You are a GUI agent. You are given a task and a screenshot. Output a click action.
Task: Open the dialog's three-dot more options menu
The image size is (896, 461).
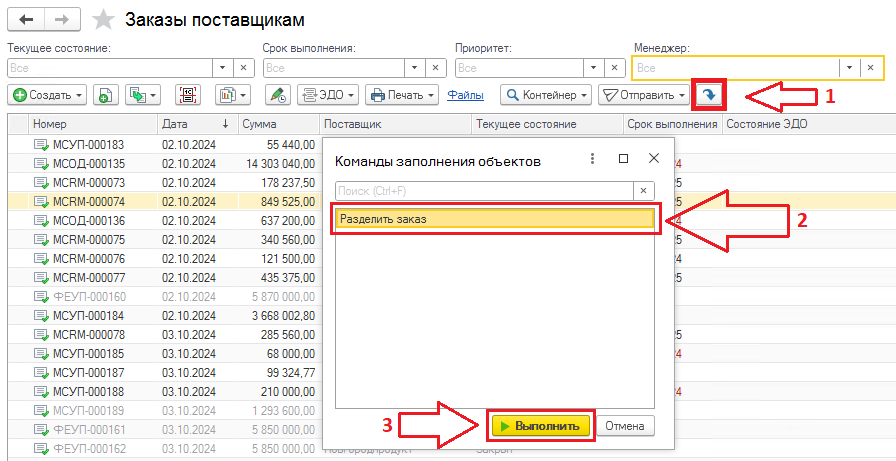[592, 159]
